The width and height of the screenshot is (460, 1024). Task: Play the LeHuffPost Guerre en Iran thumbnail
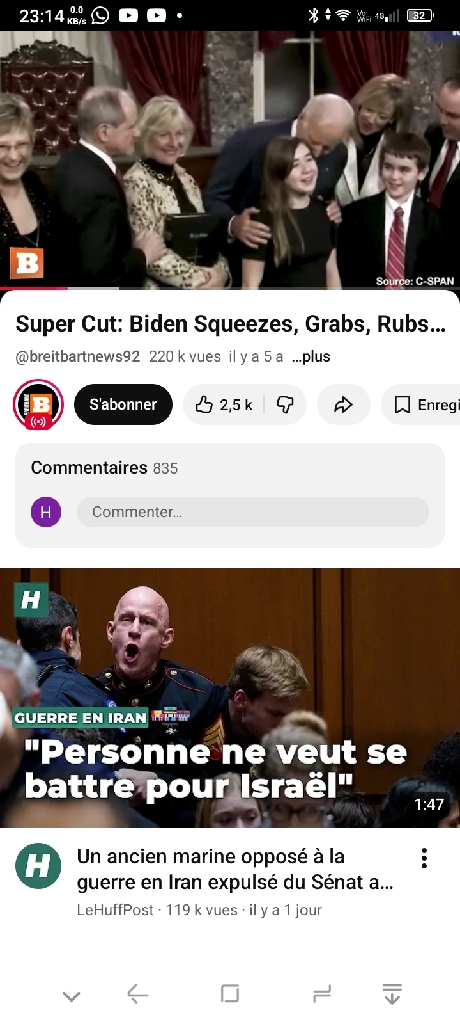point(230,698)
